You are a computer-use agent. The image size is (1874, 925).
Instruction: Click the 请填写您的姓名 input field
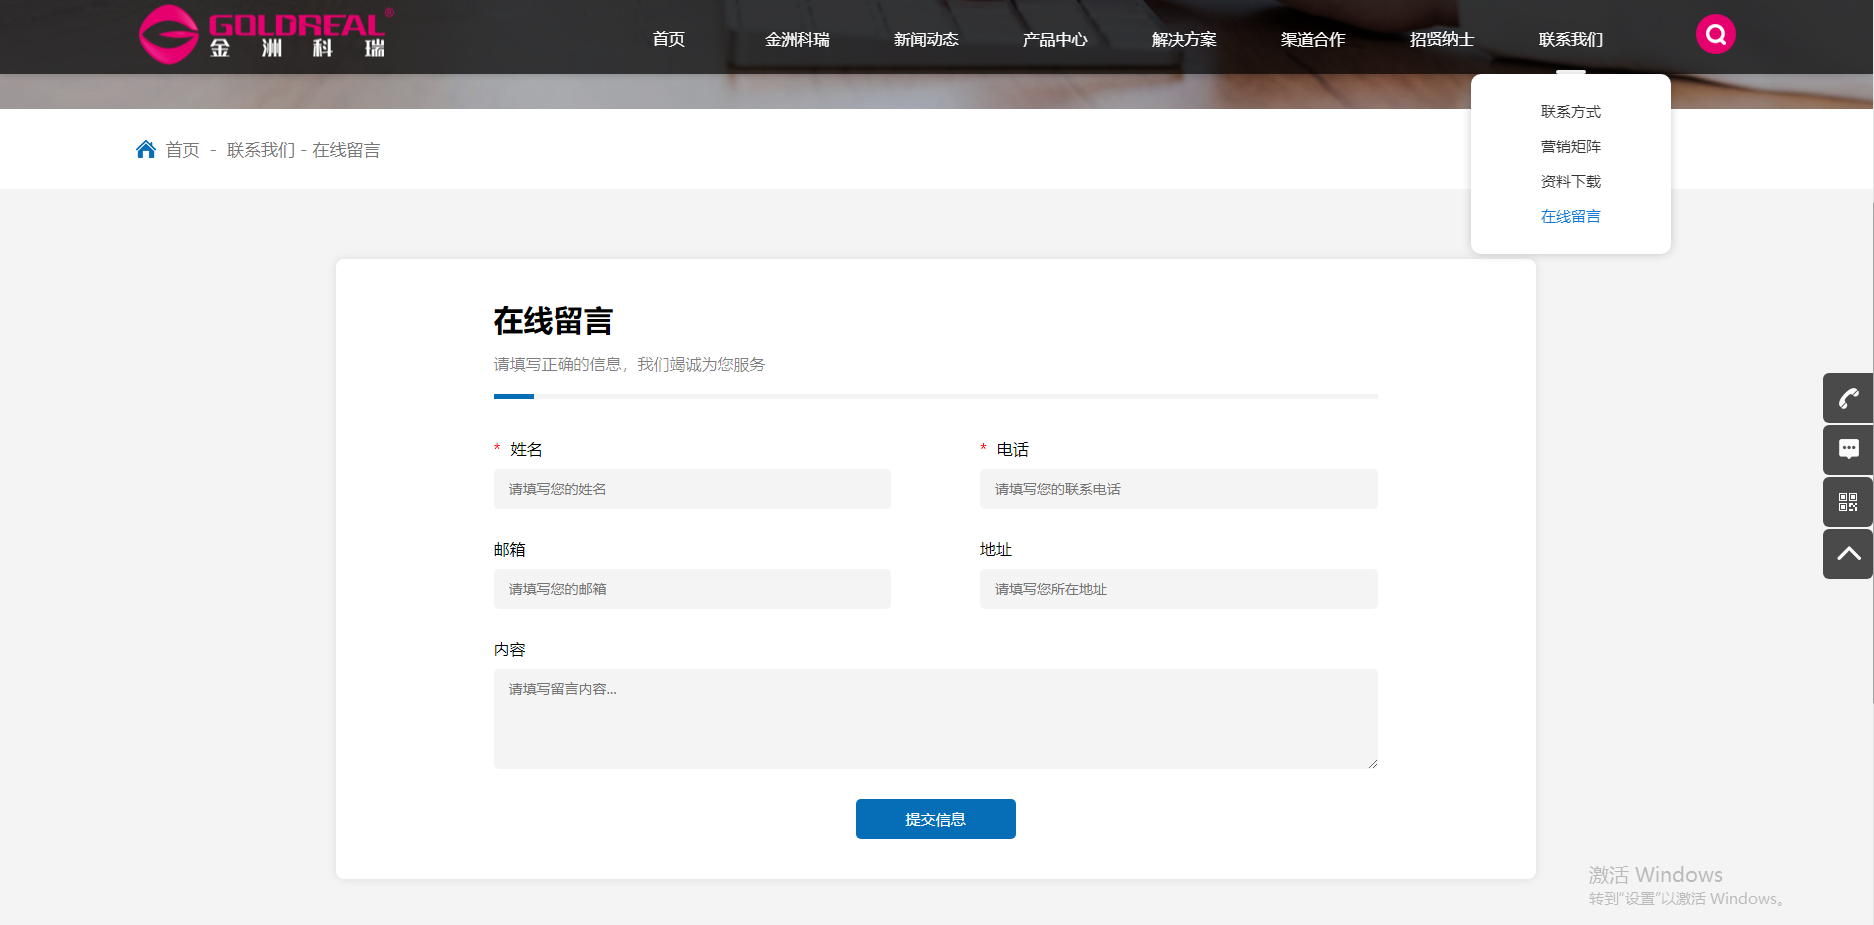pyautogui.click(x=692, y=489)
